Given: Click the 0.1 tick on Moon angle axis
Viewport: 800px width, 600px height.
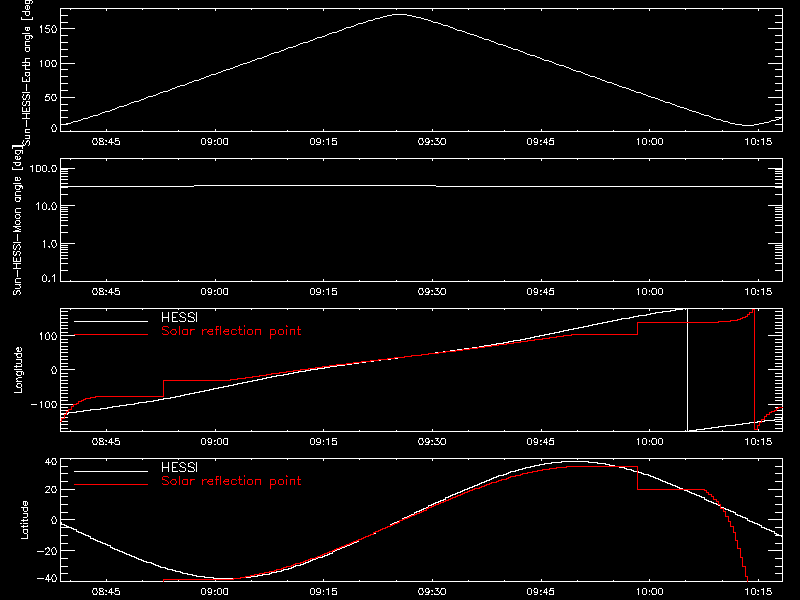Looking at the screenshot, I should [49, 279].
